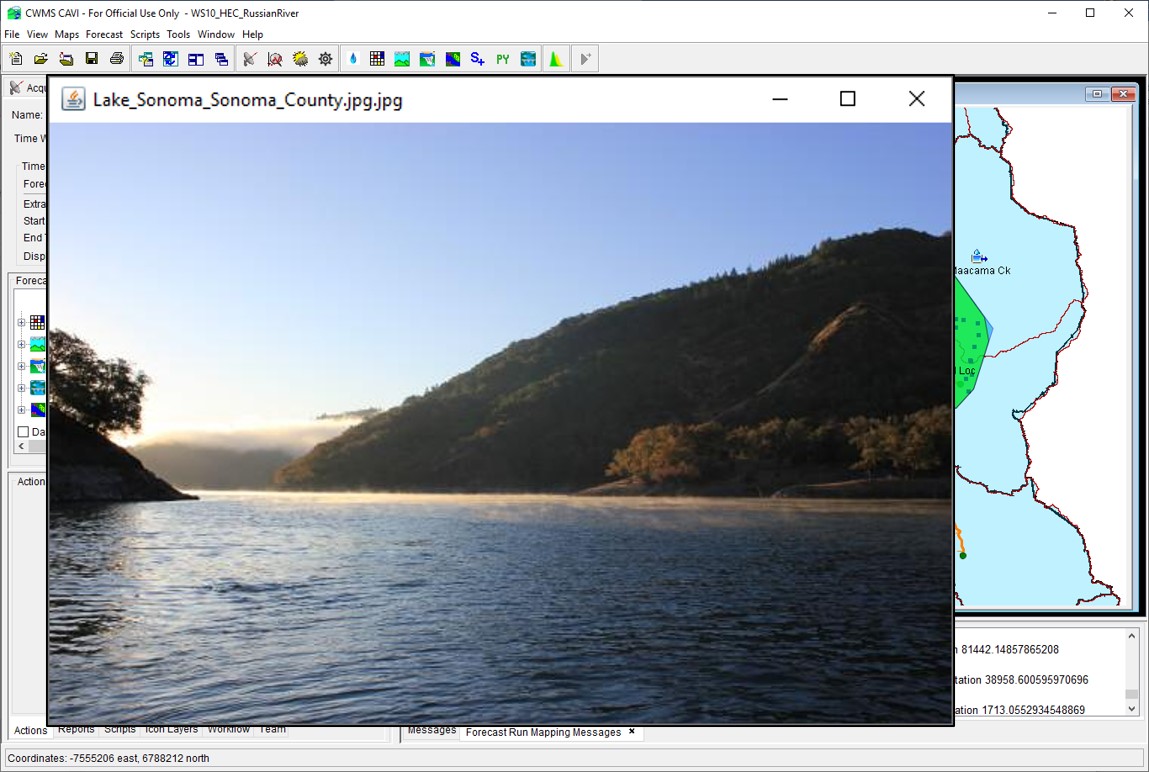Screen dimensions: 1149x772
Task: Click the S+ toolbar icon
Action: pos(477,59)
